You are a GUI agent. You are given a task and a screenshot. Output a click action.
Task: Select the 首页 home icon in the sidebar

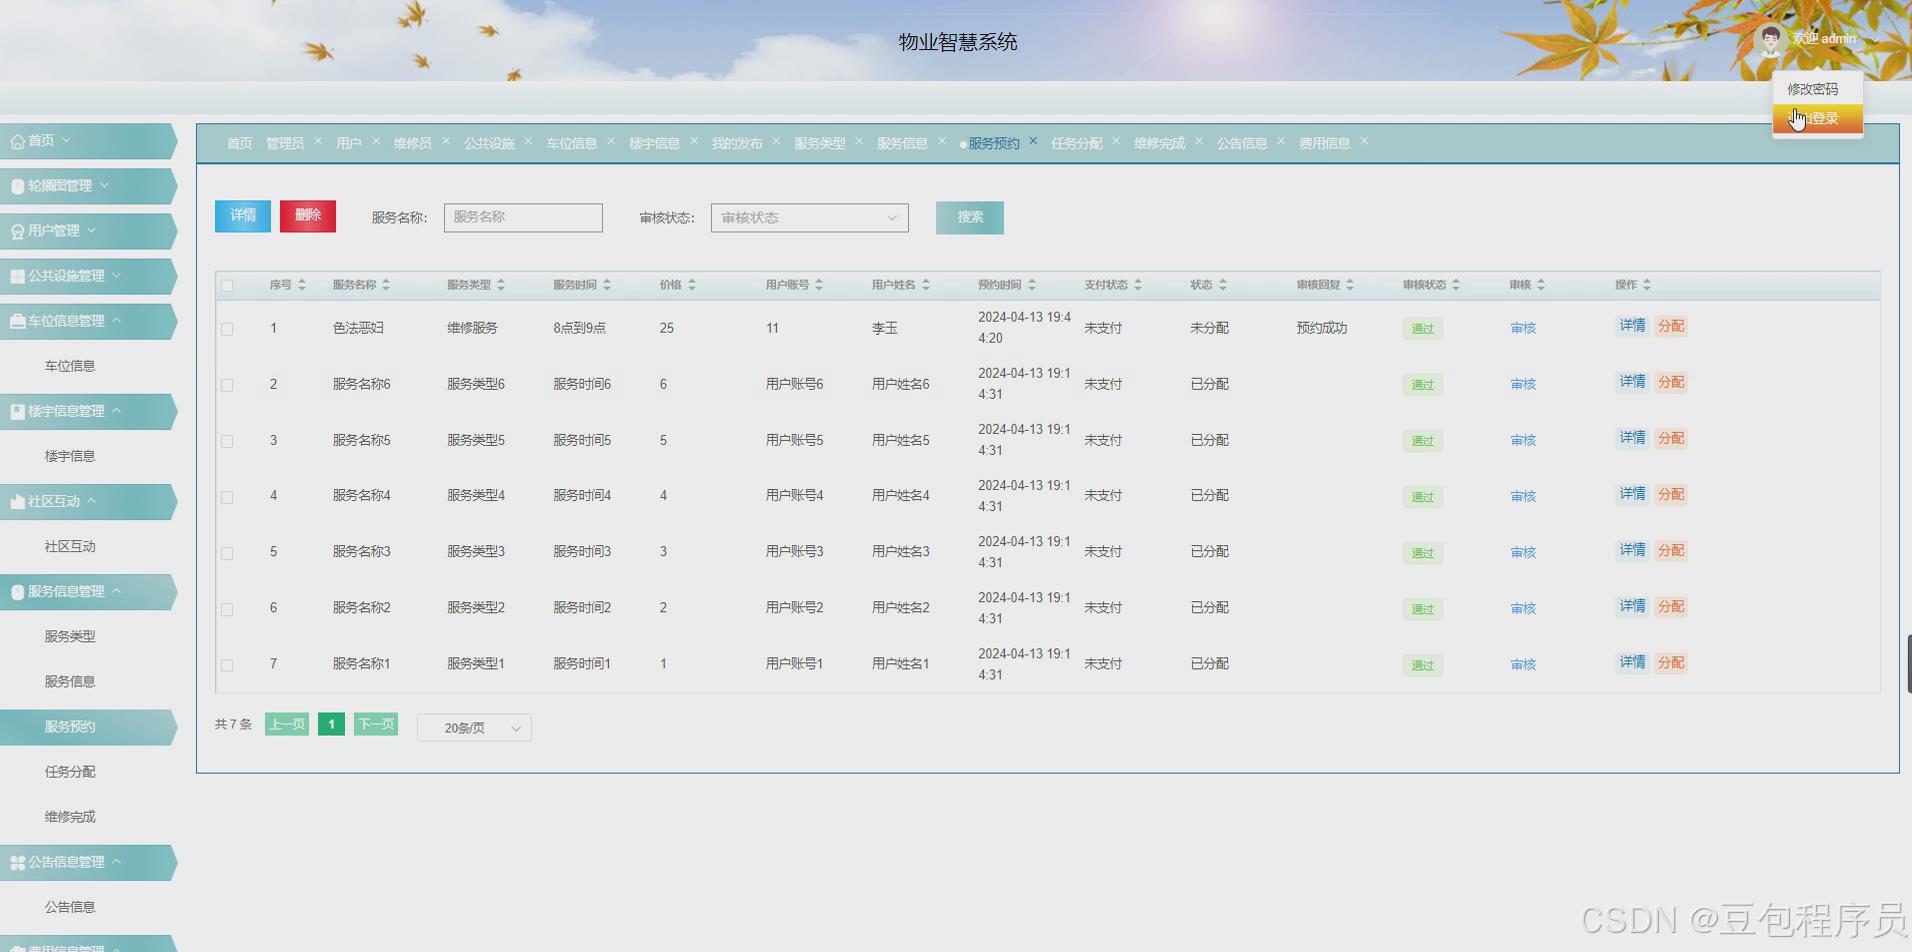click(18, 140)
